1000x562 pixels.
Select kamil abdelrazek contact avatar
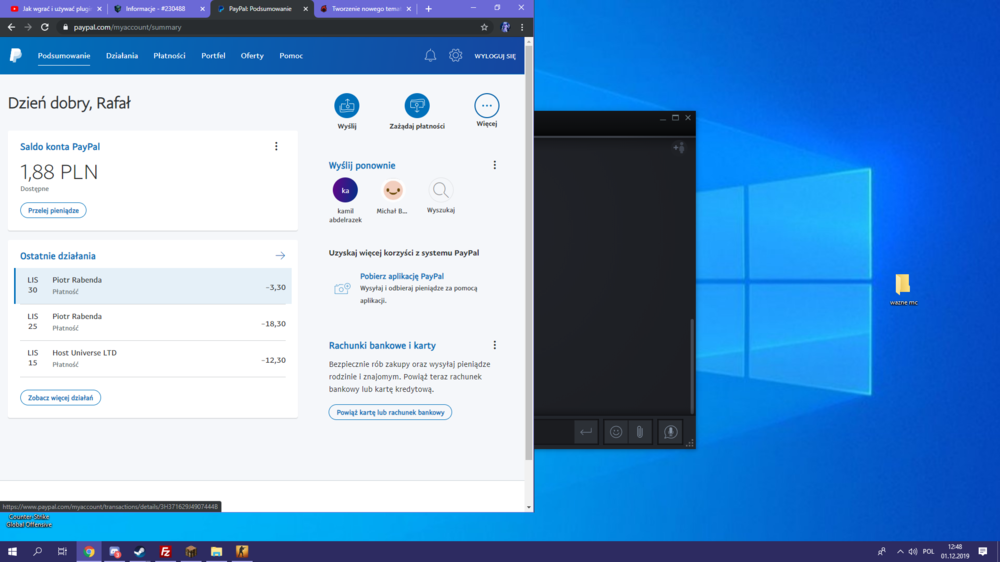click(345, 190)
